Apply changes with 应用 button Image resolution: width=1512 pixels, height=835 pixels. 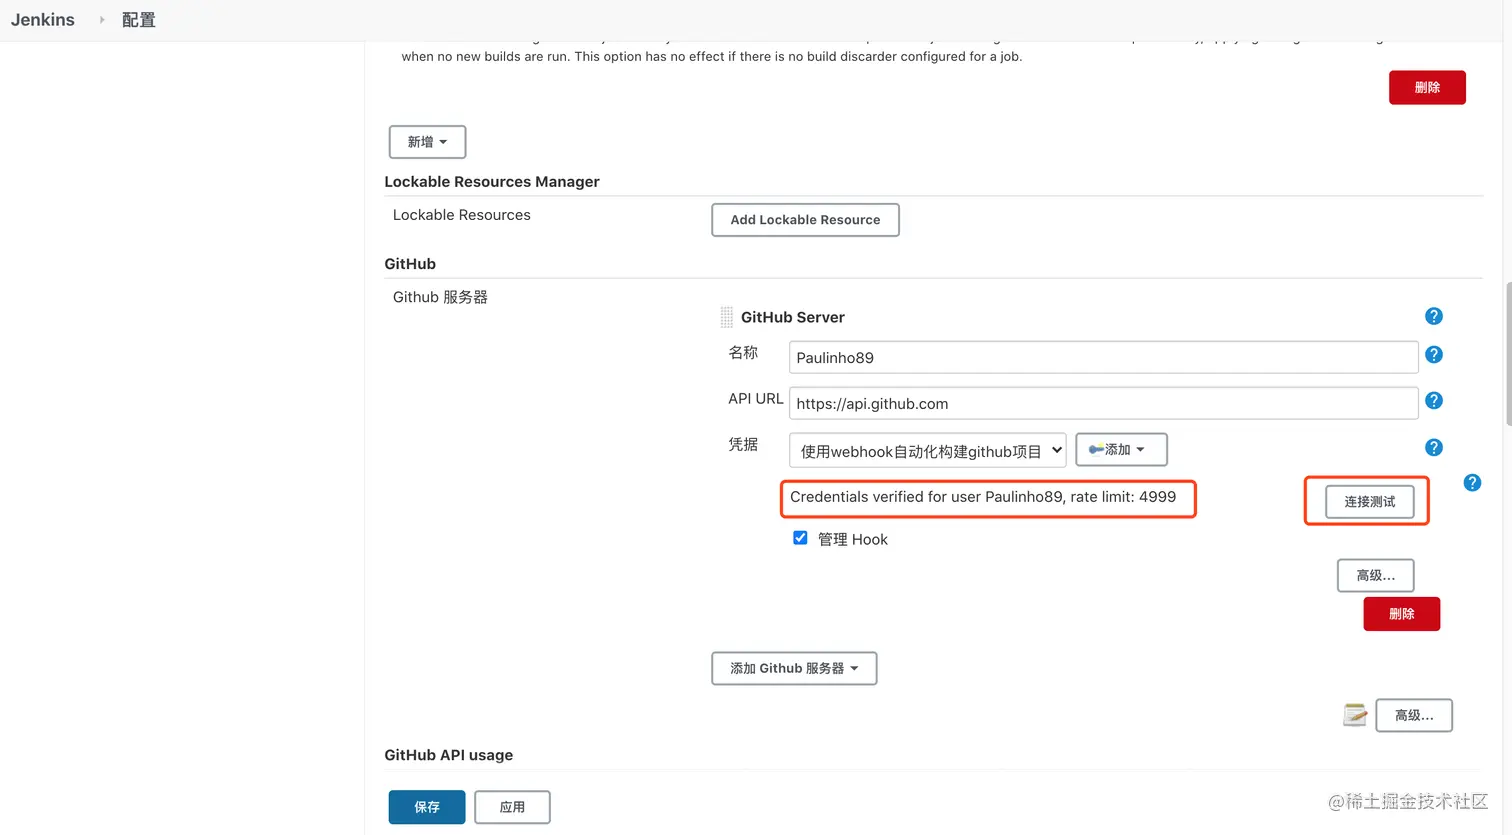[512, 807]
